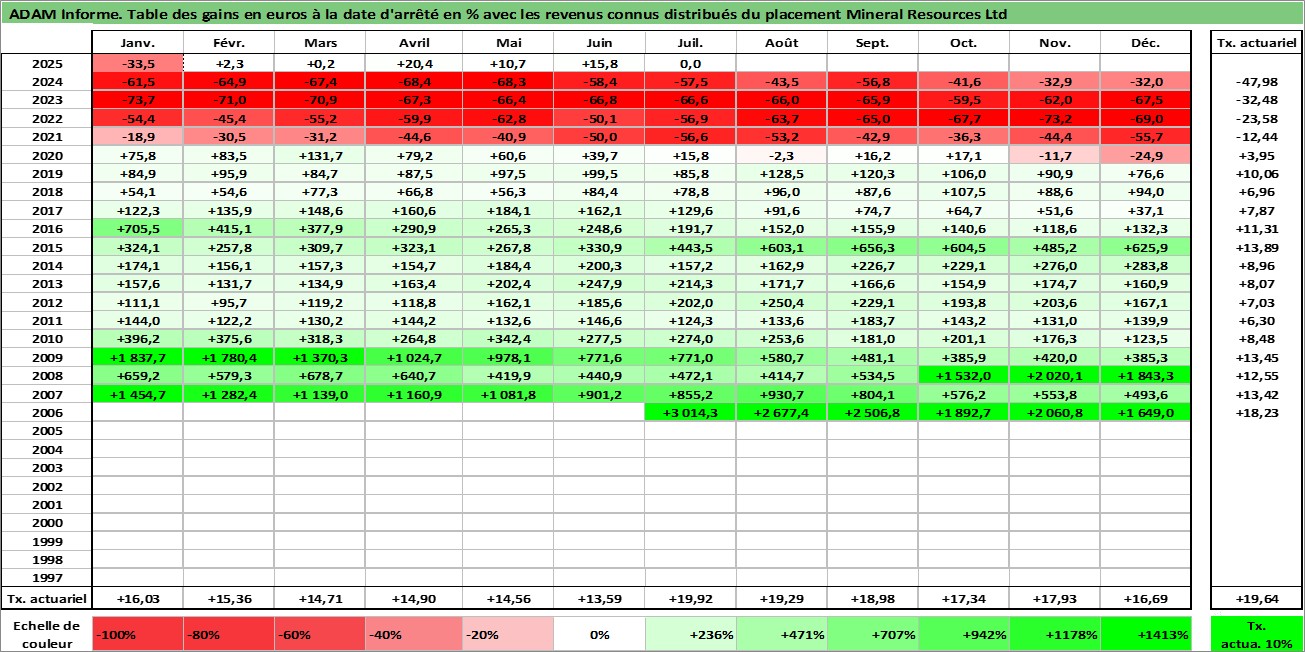1305x652 pixels.
Task: Select the +2 677,4 cell in 2006
Action: (x=782, y=412)
